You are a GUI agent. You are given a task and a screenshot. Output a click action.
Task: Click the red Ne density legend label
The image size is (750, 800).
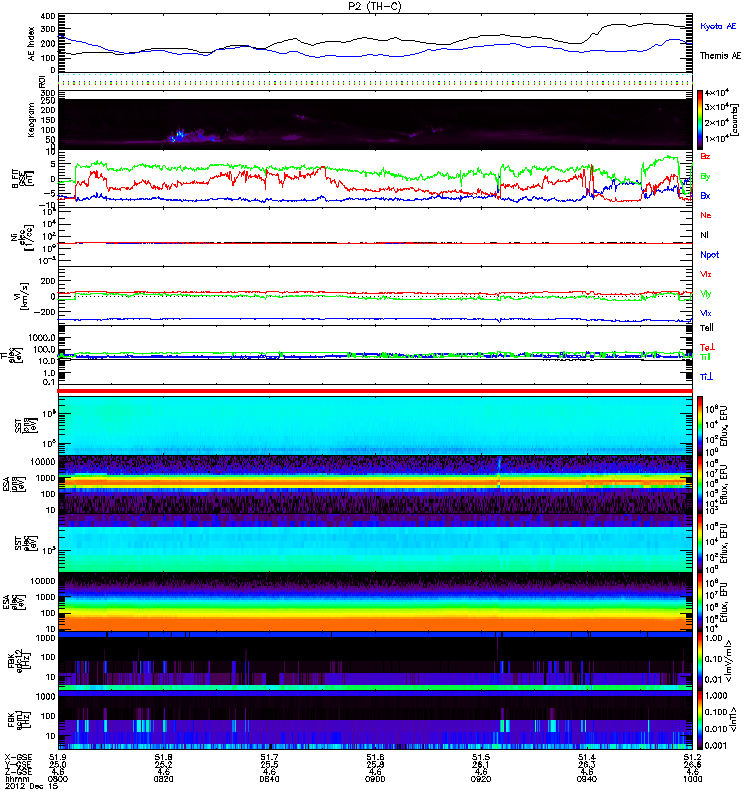coord(706,215)
